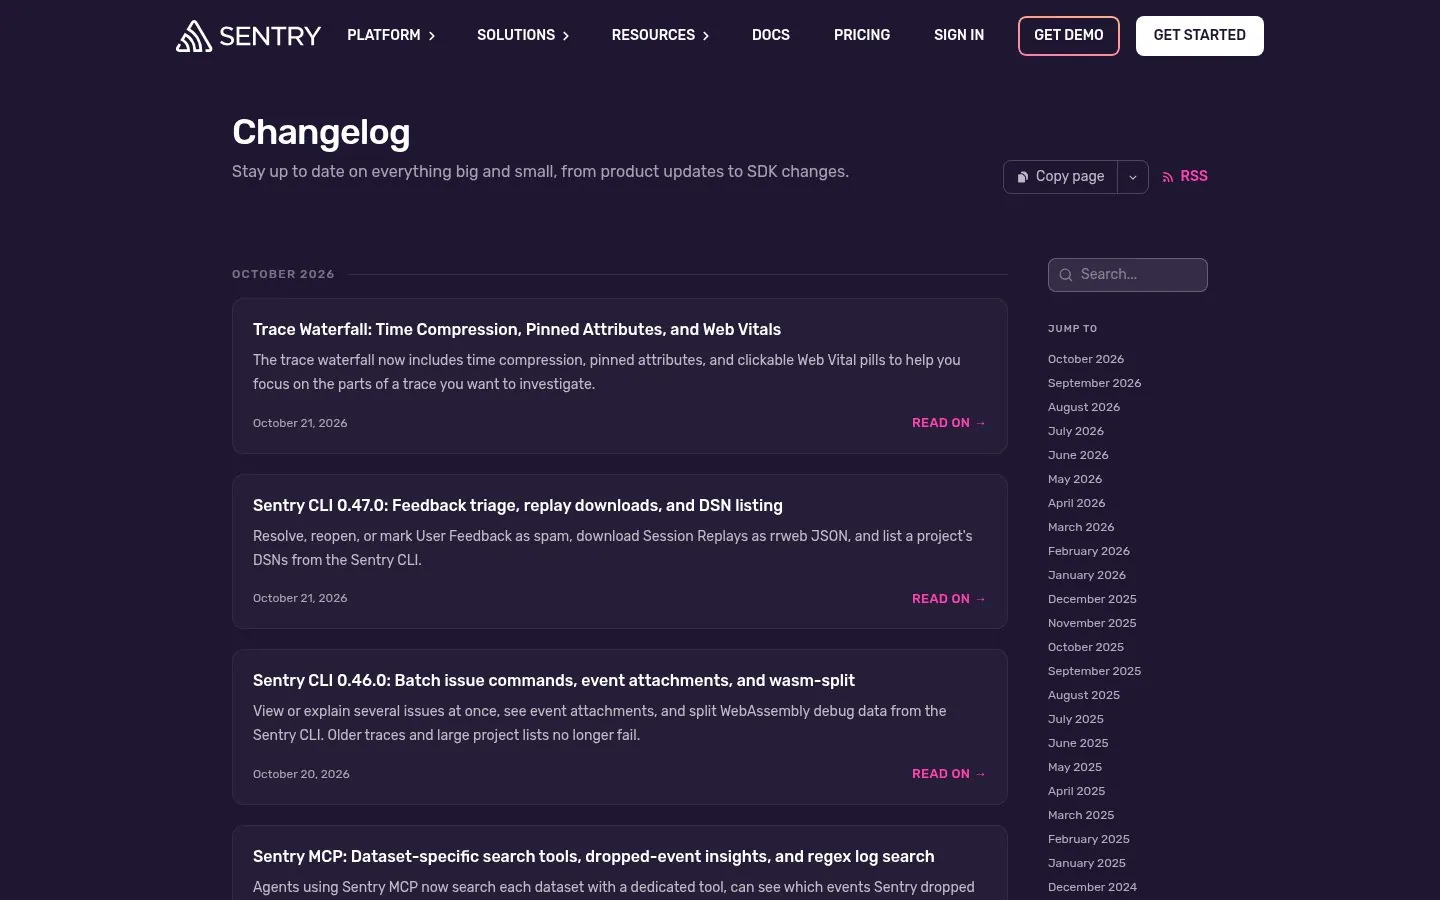The height and width of the screenshot is (900, 1440).
Task: Go to the Docs page
Action: (x=771, y=35)
